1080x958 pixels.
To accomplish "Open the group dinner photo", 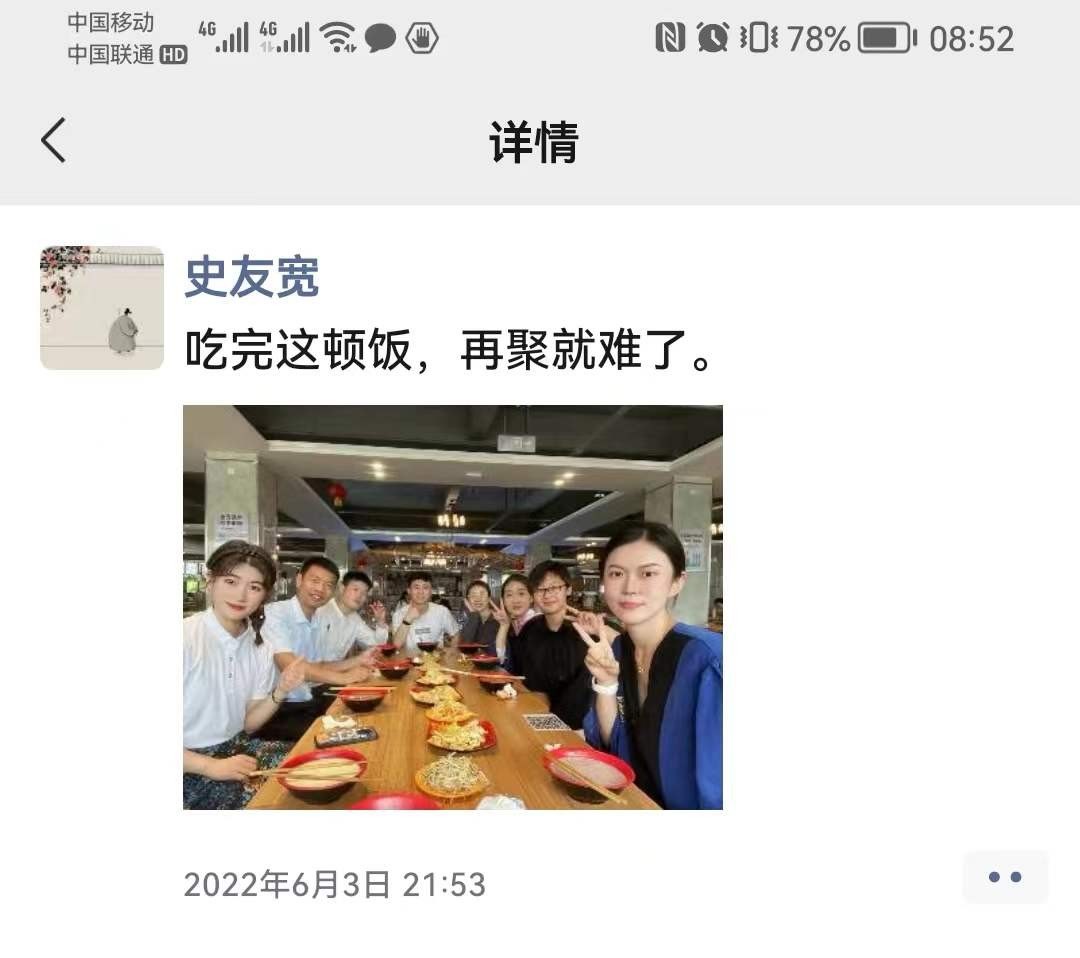I will pos(453,607).
